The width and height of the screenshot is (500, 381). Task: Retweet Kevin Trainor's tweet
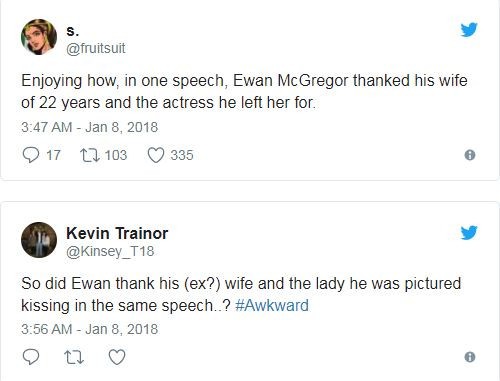coord(74,357)
